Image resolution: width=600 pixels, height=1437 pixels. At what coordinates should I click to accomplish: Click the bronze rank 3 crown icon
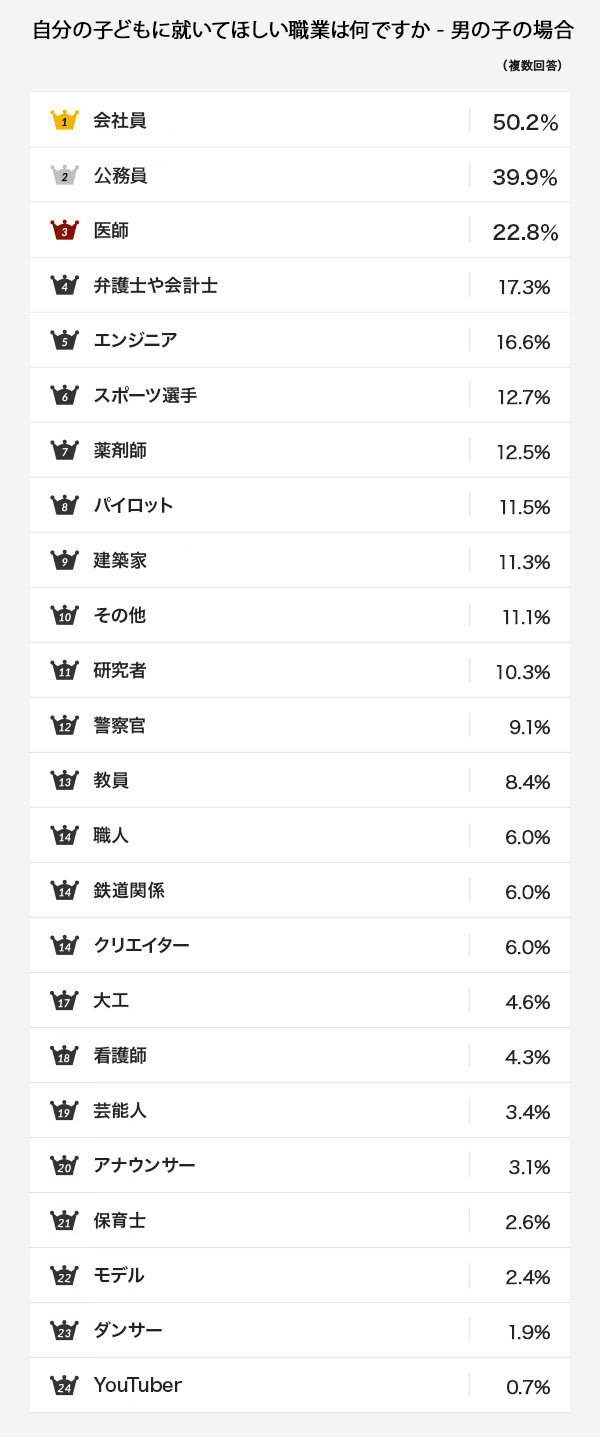coord(64,230)
